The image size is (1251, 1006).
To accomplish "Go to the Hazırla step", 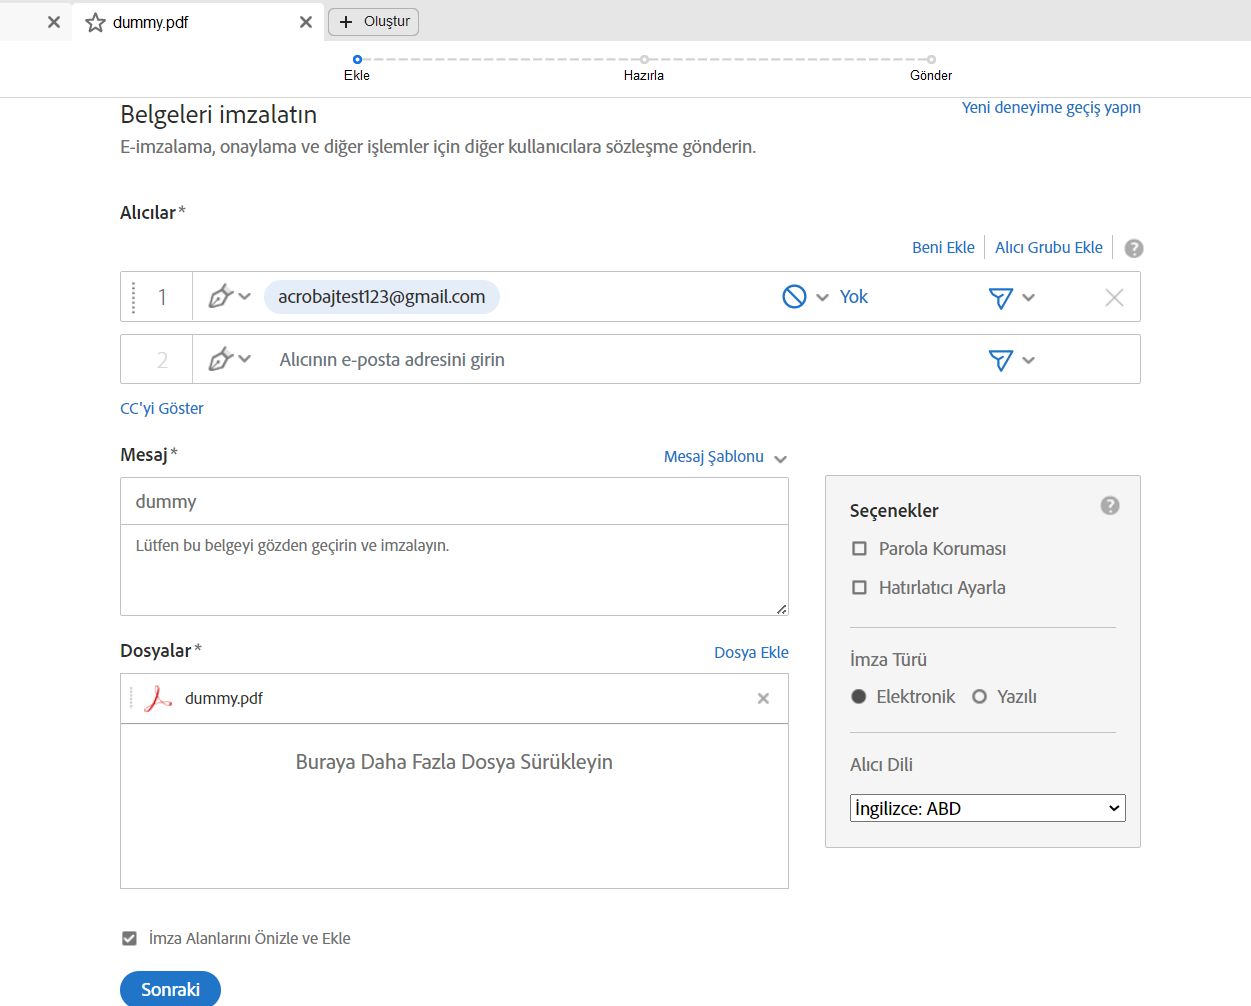I will 644,68.
